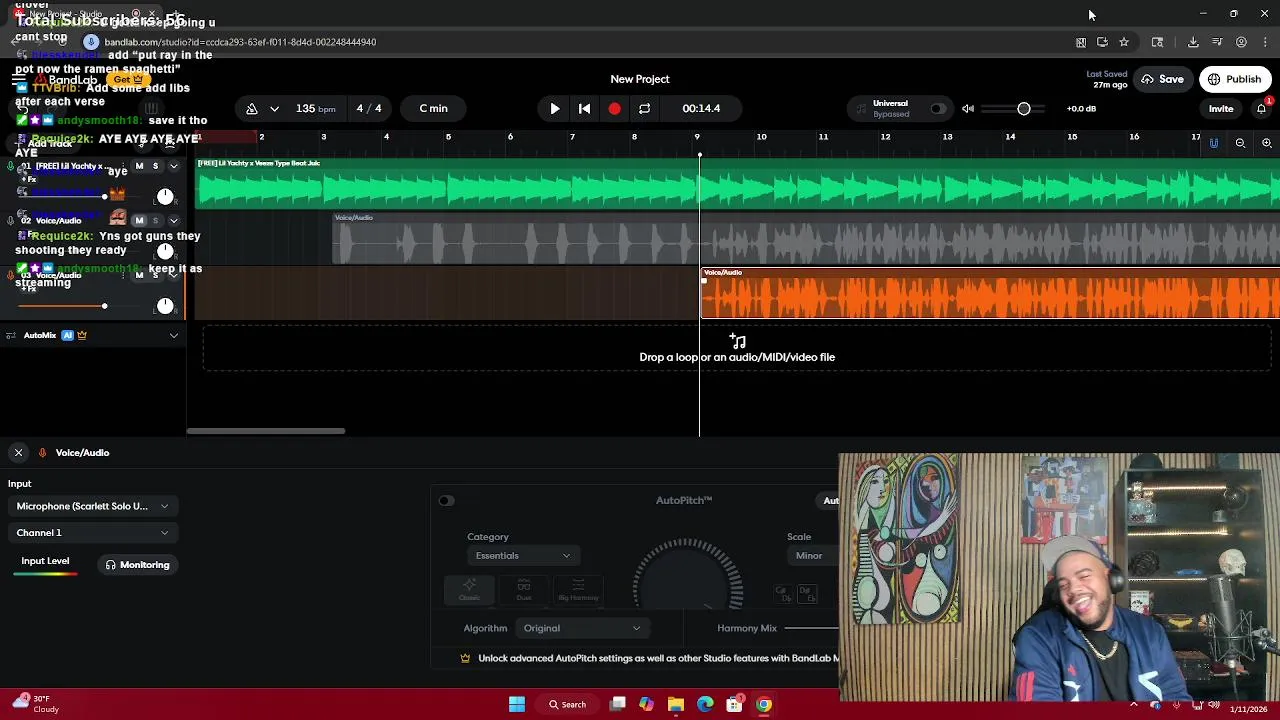Change the 4 / 4 time signature

coord(369,108)
